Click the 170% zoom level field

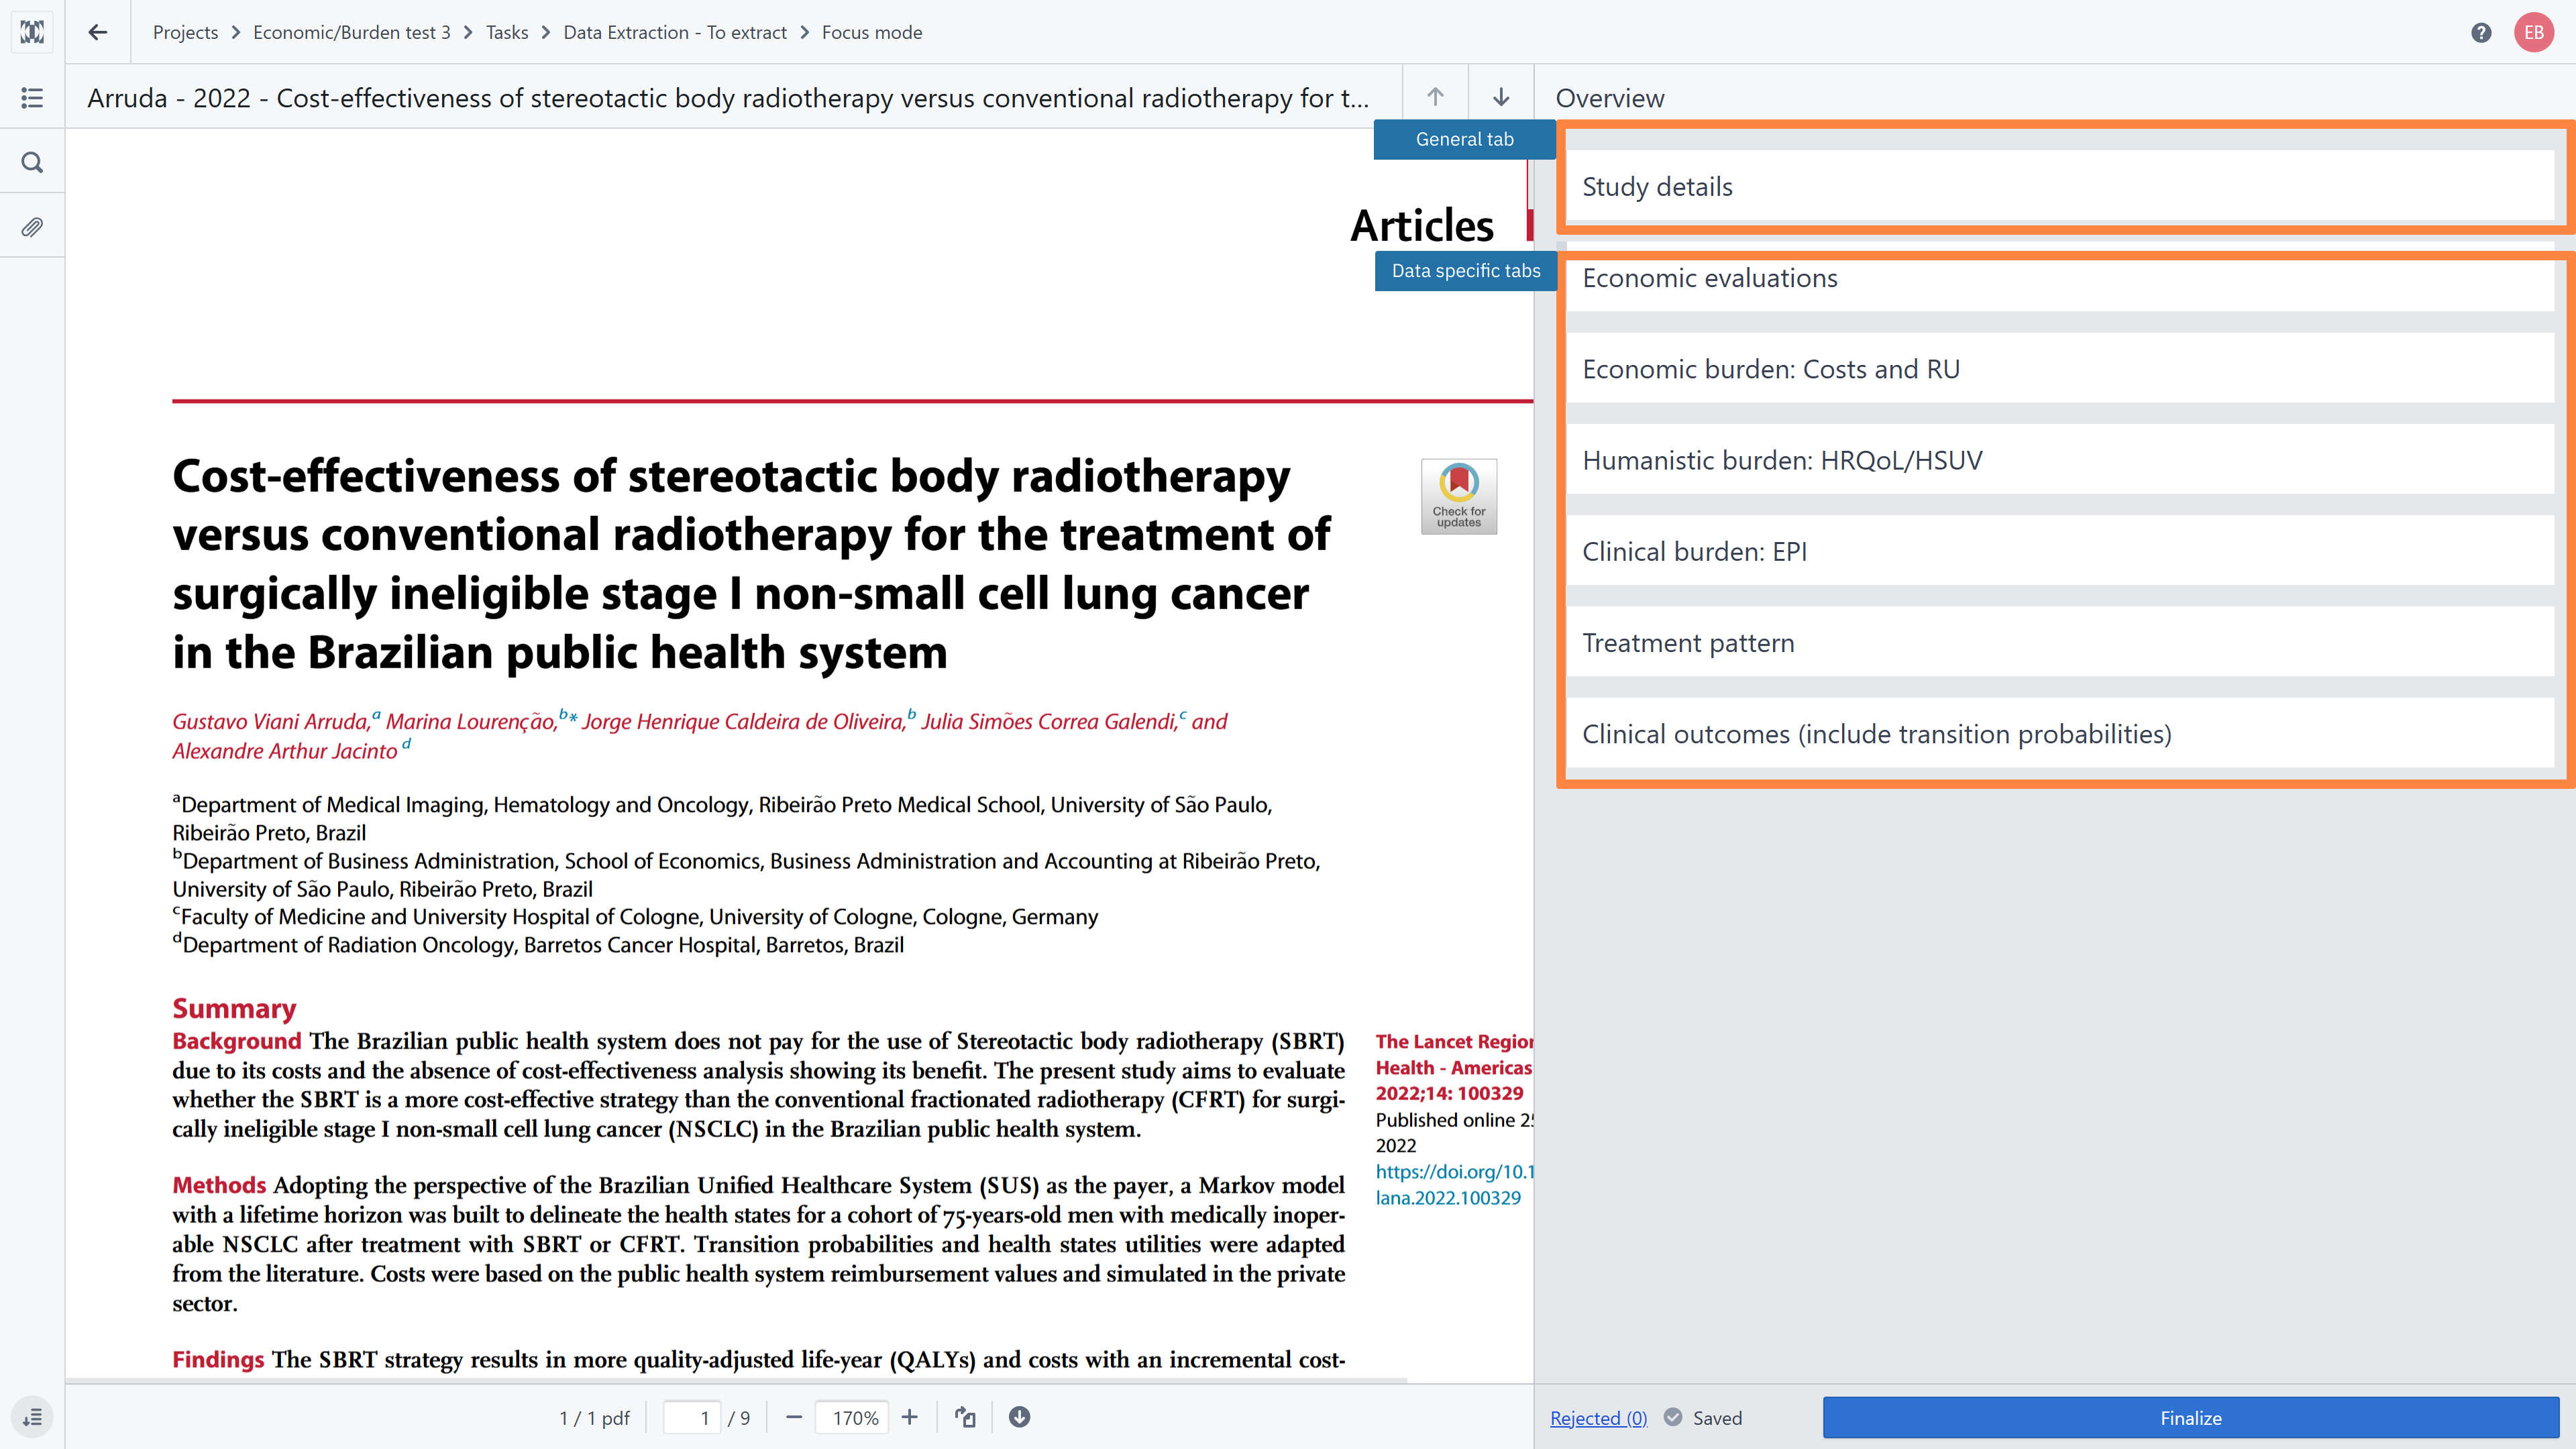coord(852,1417)
